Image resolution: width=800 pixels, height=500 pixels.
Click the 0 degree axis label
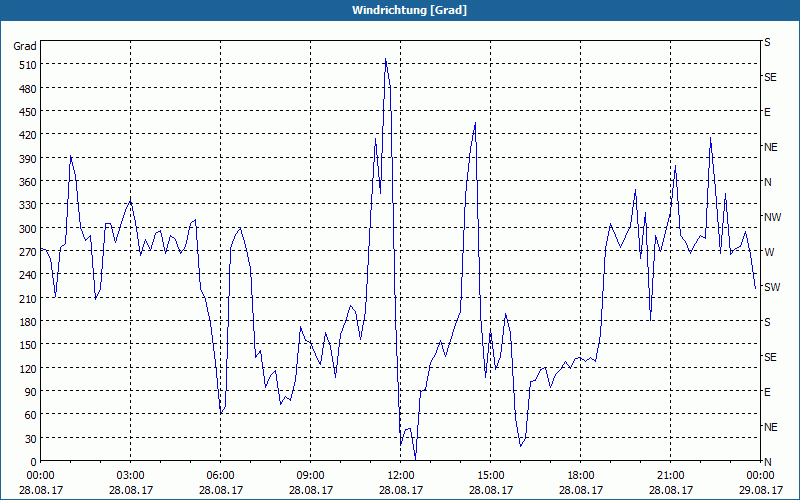(33, 462)
